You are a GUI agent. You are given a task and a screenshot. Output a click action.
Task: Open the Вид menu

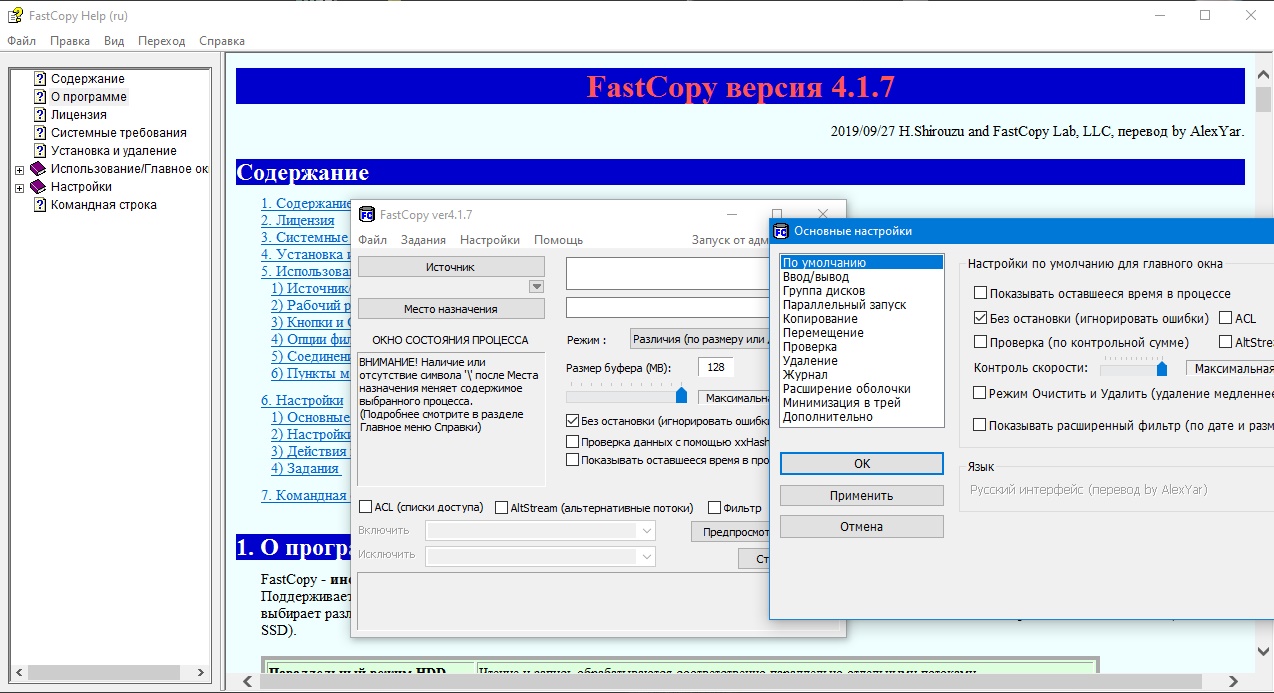[x=114, y=41]
